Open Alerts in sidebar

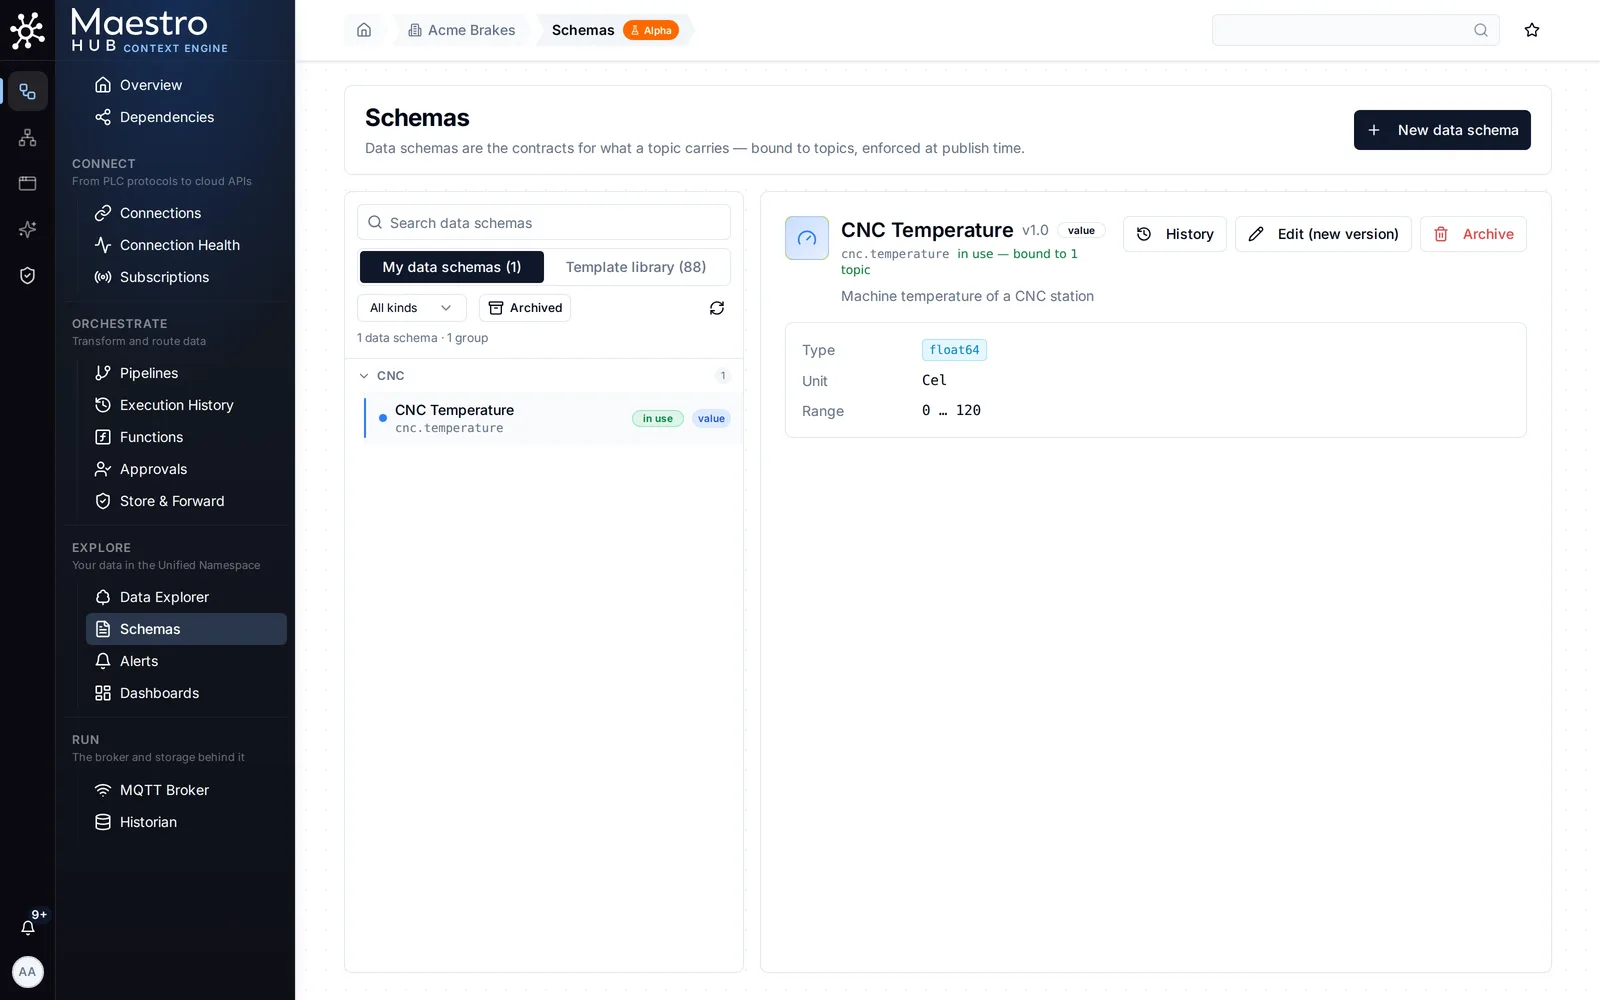click(x=186, y=661)
